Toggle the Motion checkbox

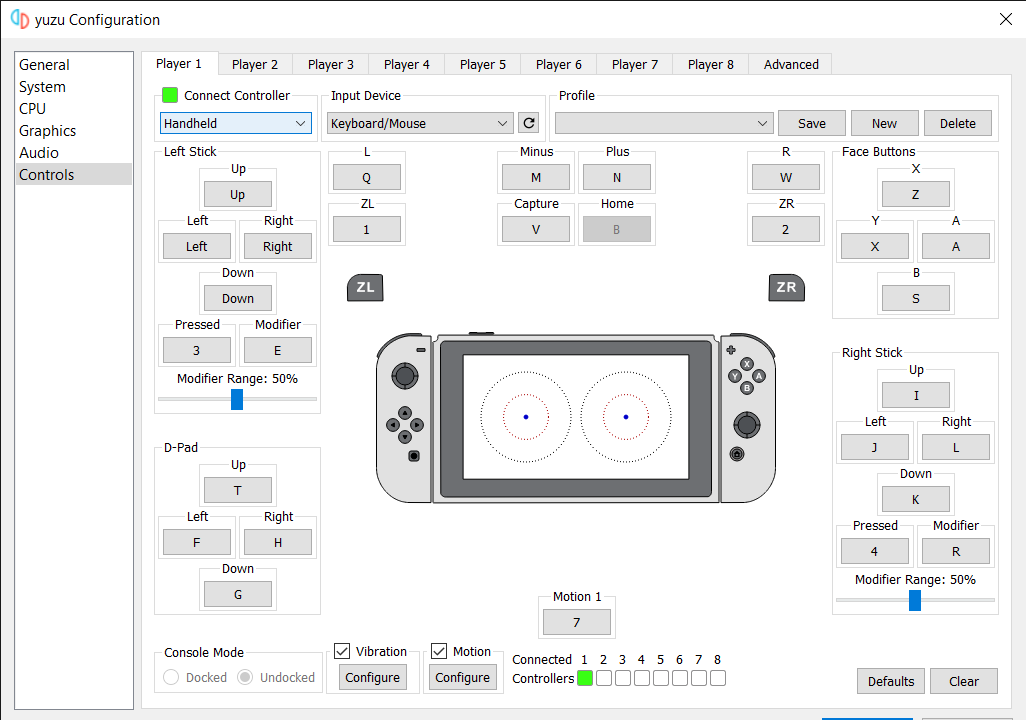[439, 651]
